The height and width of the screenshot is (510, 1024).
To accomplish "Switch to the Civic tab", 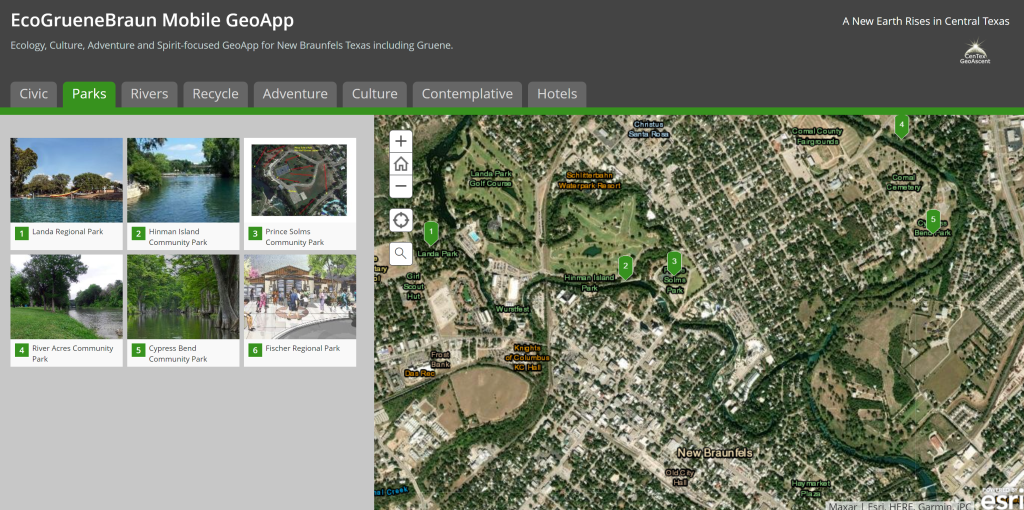I will click(33, 94).
